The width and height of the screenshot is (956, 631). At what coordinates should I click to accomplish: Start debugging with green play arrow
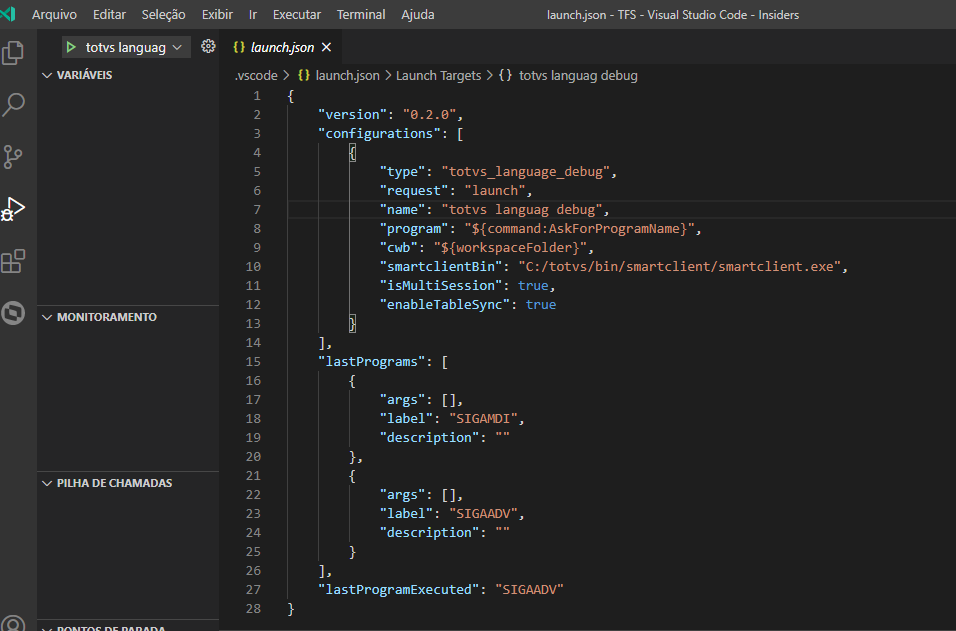(71, 47)
